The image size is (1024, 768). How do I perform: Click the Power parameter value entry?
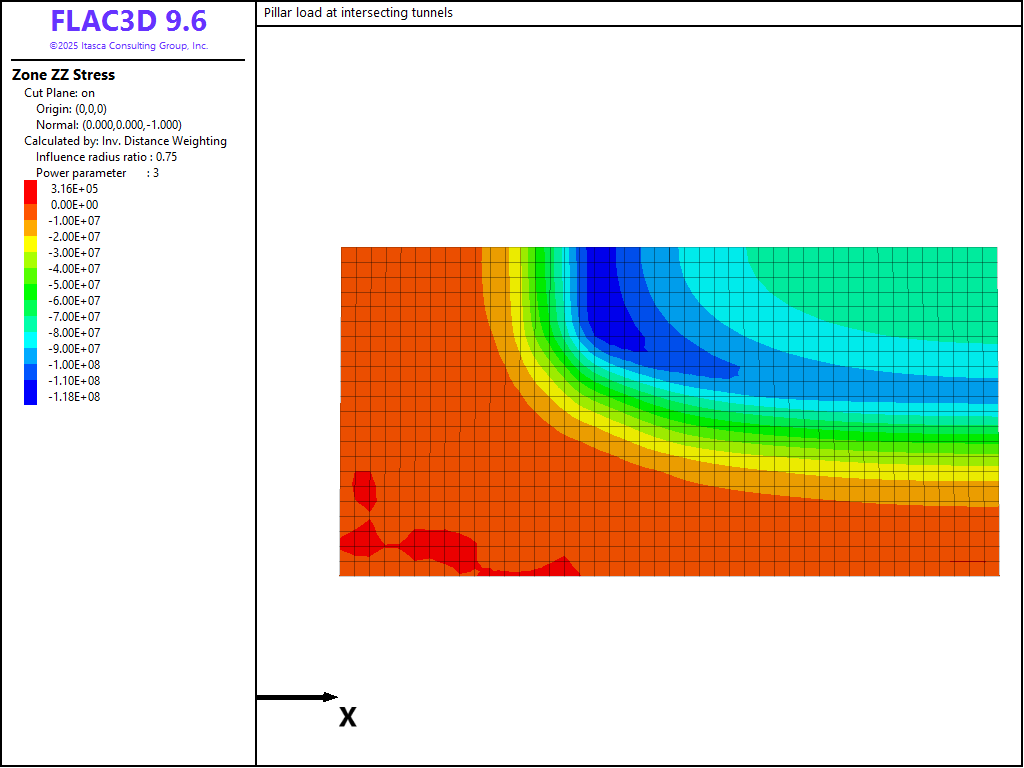tap(97, 173)
